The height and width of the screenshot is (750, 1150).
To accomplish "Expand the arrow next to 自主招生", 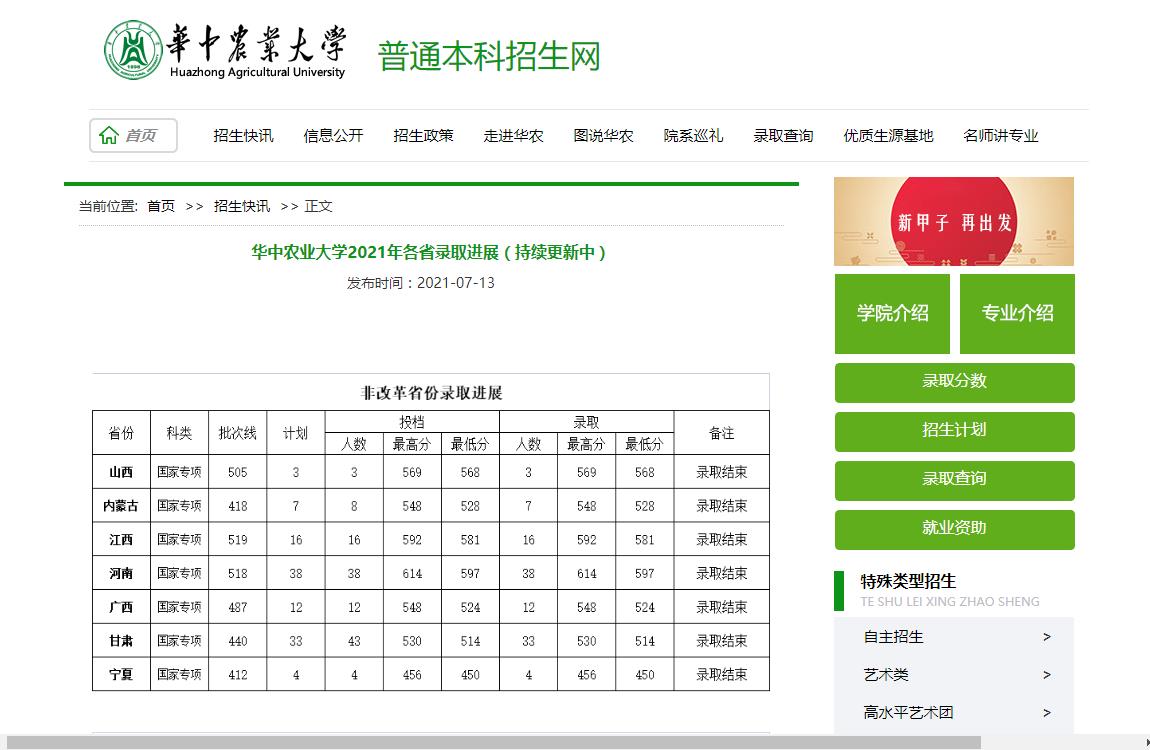I will [x=1047, y=637].
